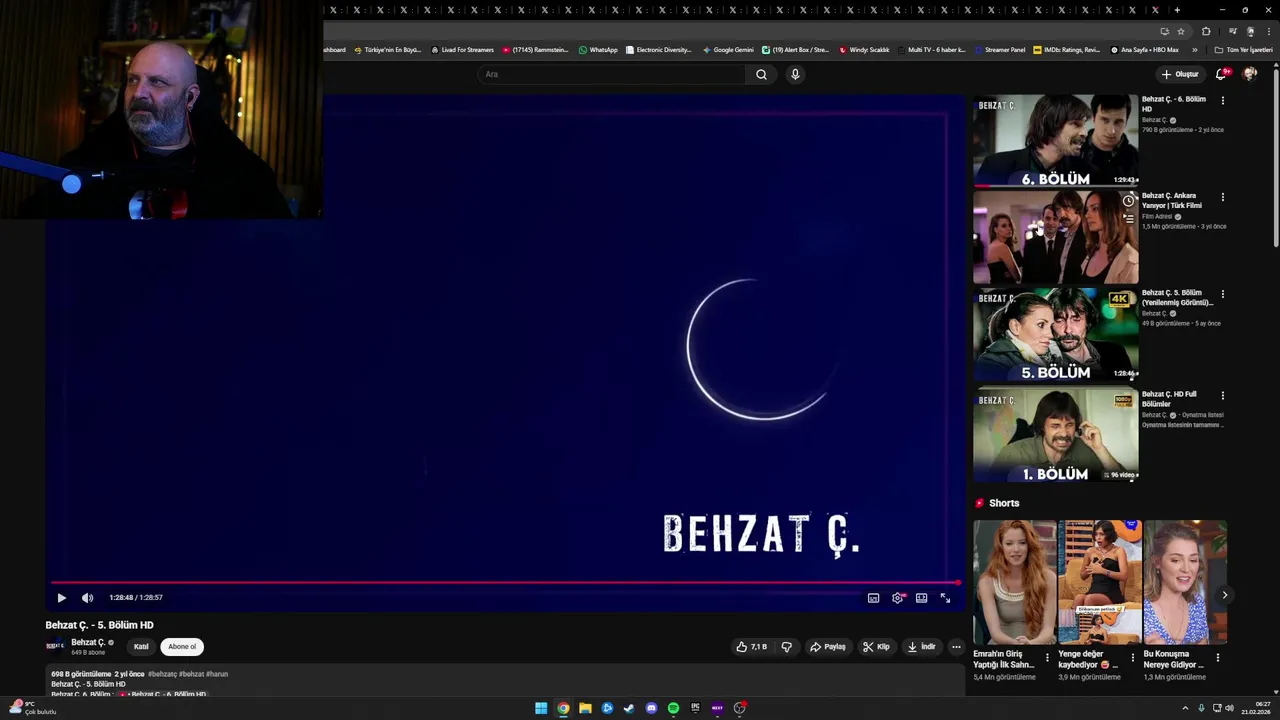Open Spotify from the taskbar

coord(673,708)
